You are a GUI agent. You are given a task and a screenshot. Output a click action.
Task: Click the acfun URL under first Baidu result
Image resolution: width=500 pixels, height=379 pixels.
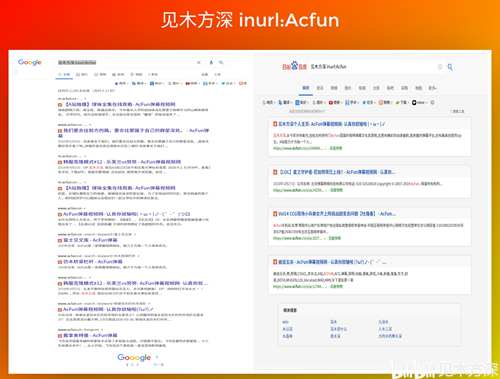299,148
